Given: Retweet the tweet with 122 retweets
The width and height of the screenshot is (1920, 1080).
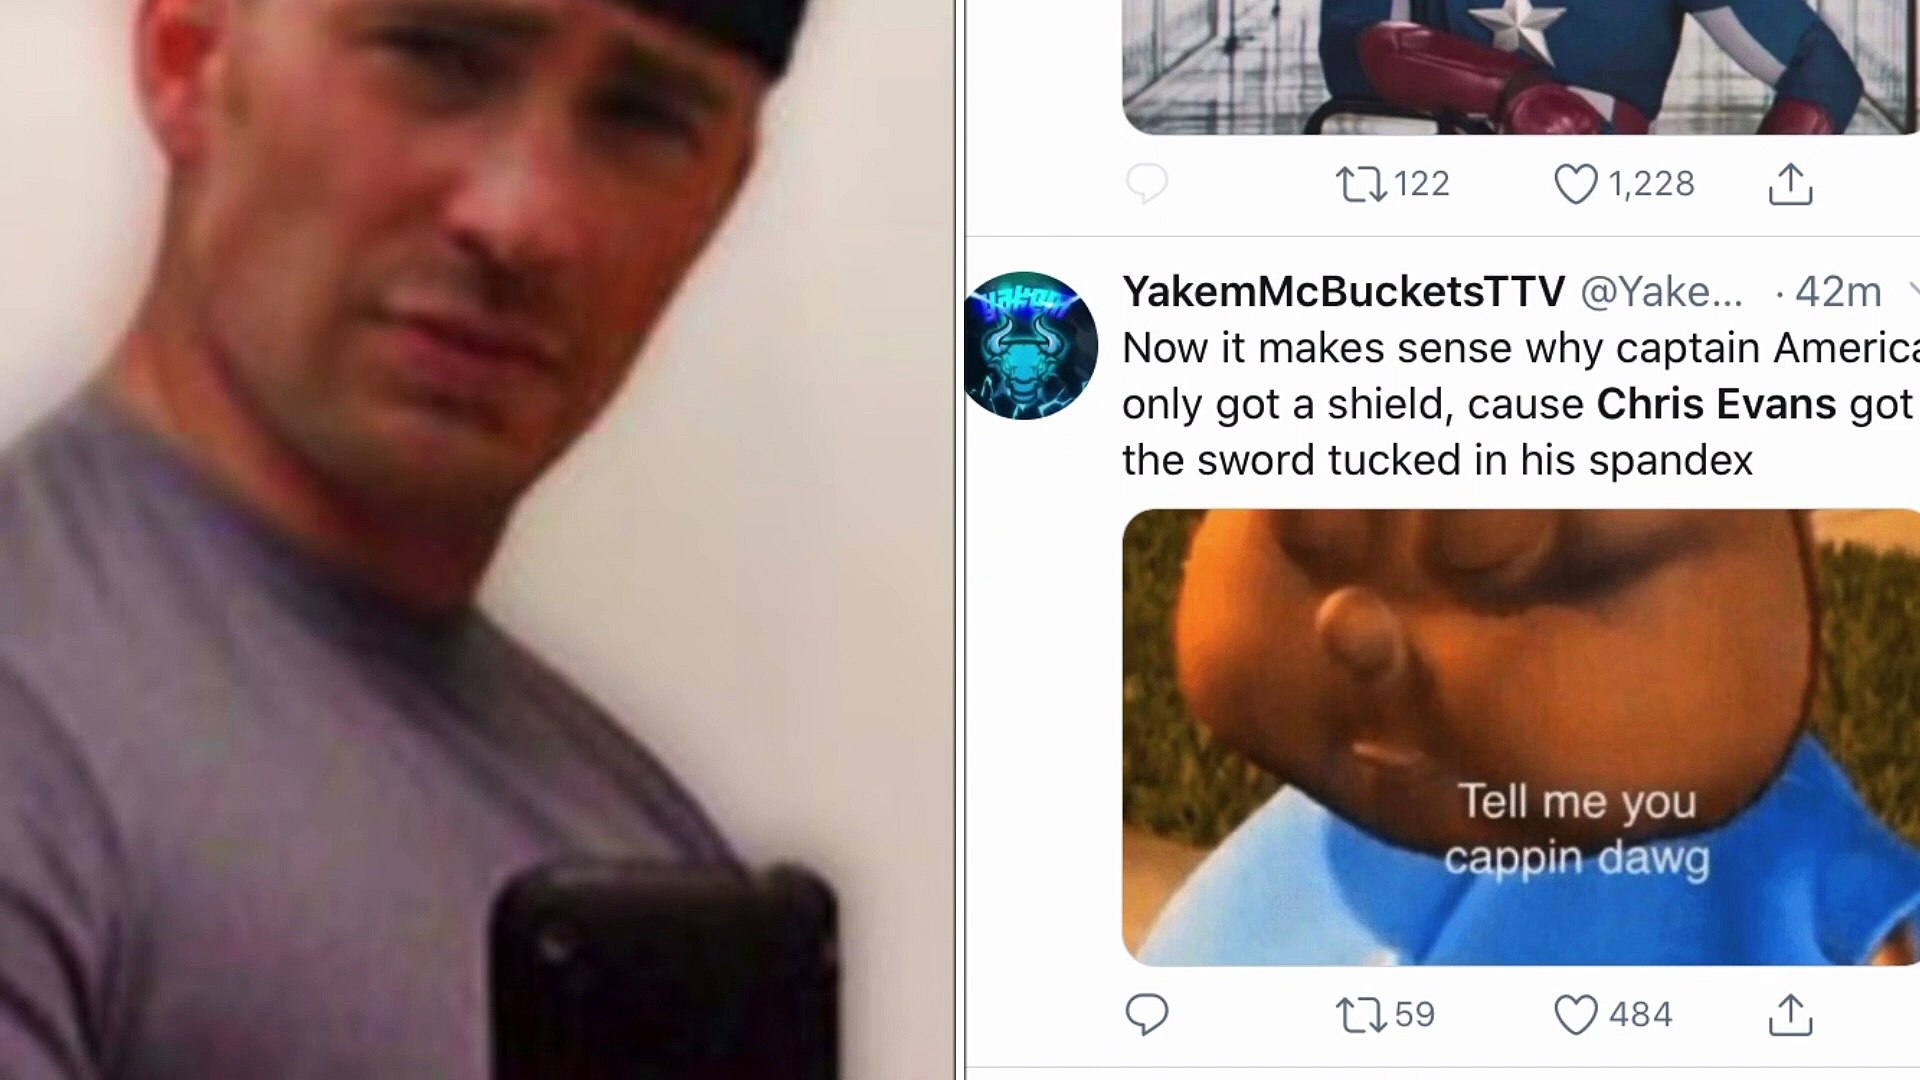Looking at the screenshot, I should (x=1361, y=184).
